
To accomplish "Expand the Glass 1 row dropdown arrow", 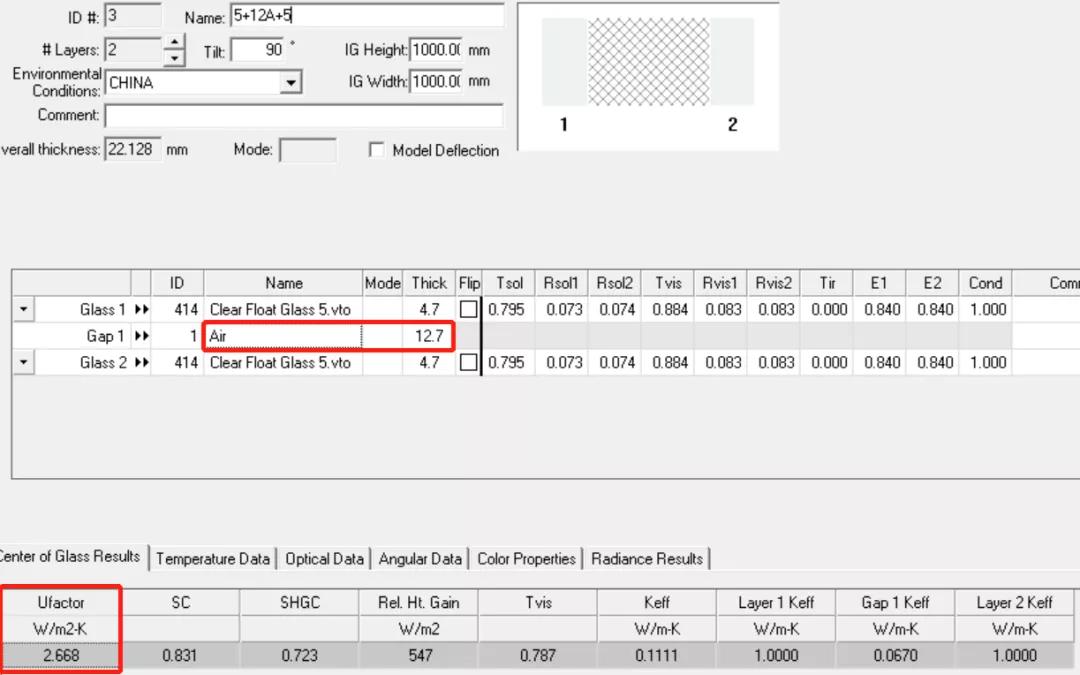I will point(24,310).
